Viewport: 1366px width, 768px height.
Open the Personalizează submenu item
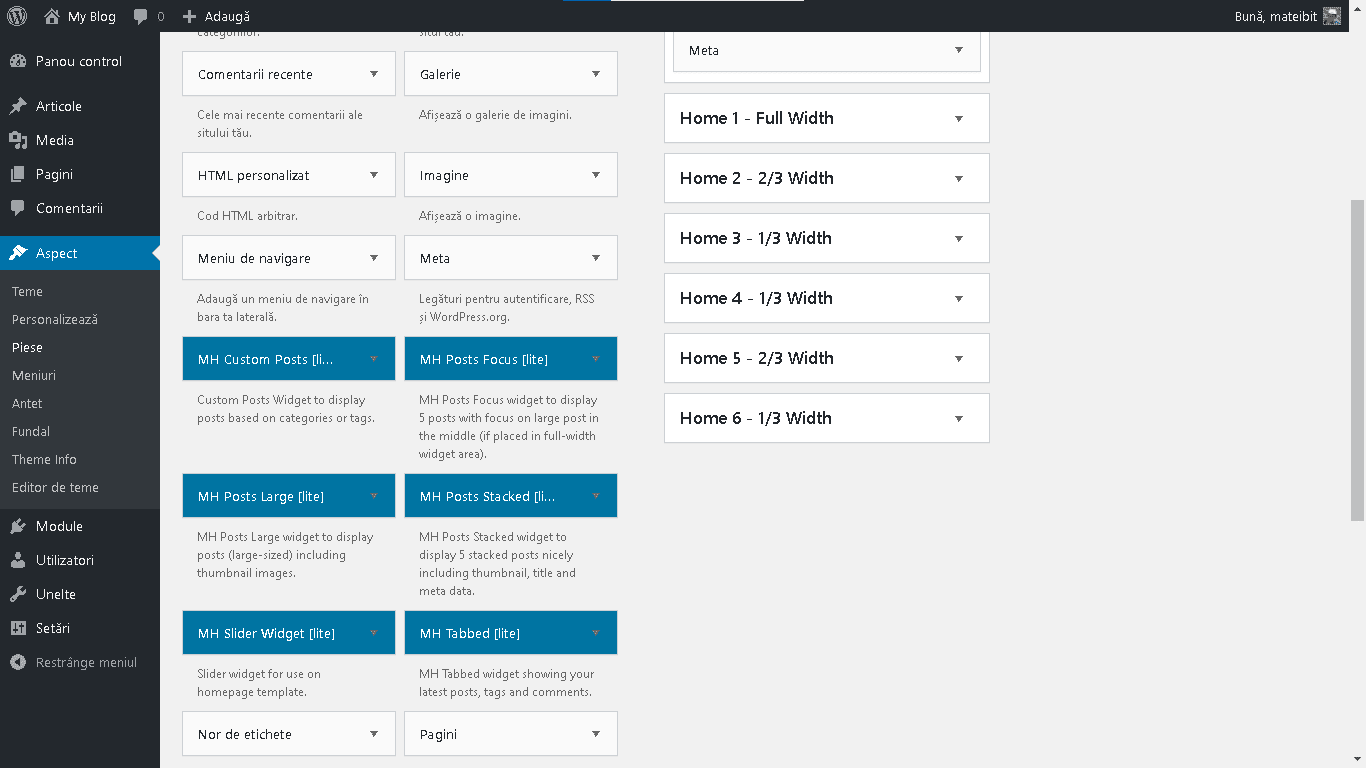[55, 319]
